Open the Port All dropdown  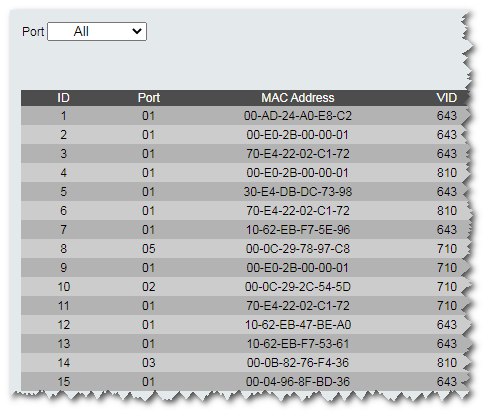pyautogui.click(x=97, y=32)
